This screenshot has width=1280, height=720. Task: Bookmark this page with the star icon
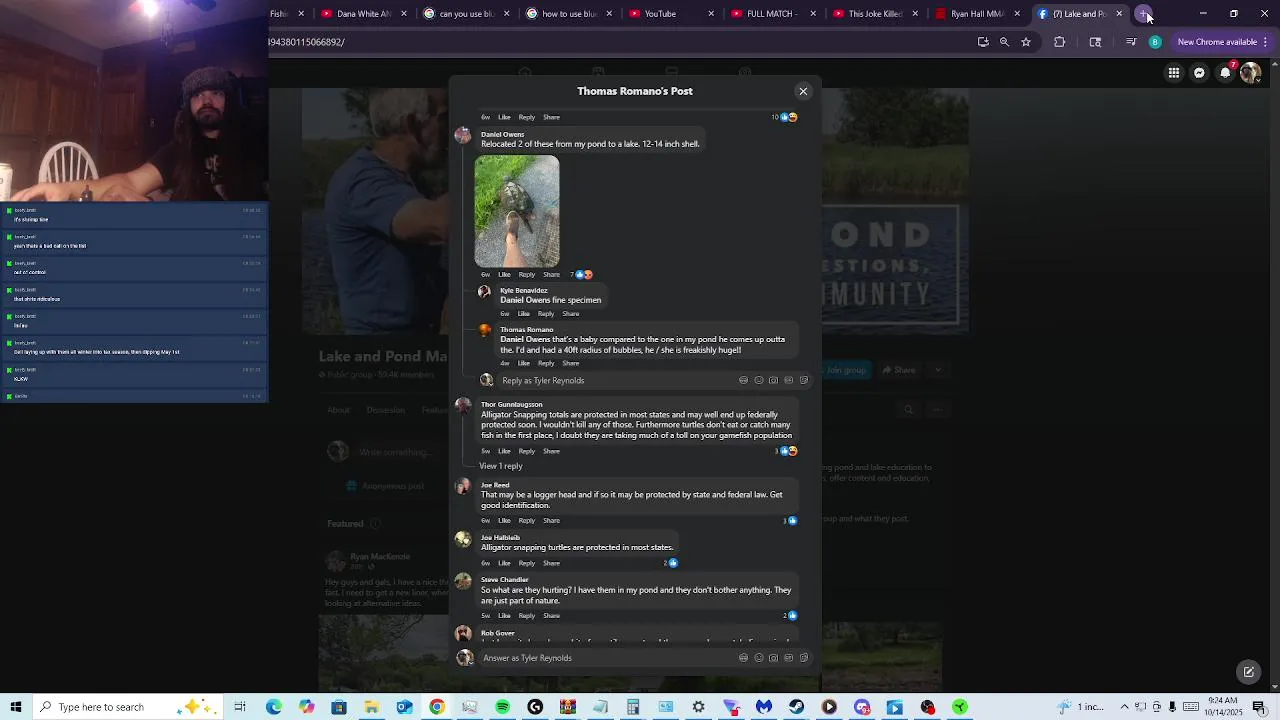click(1026, 42)
